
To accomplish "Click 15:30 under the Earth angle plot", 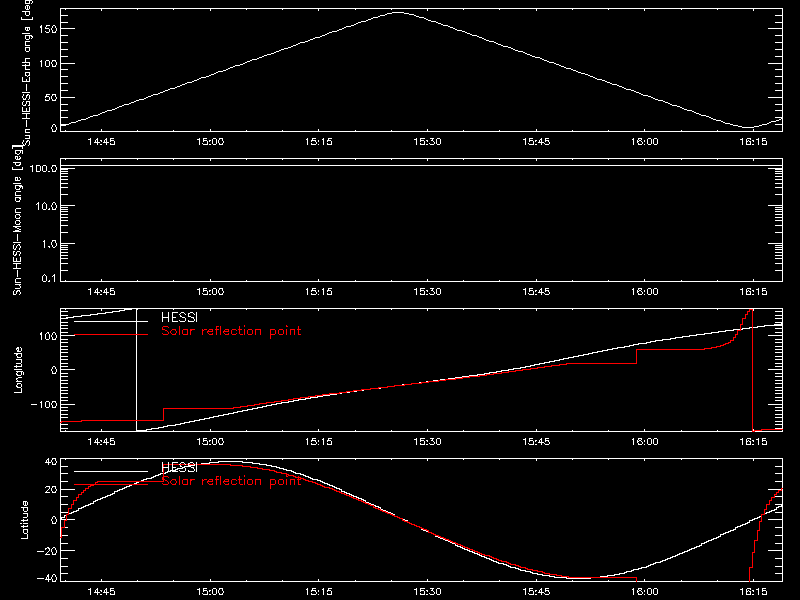I will [428, 142].
